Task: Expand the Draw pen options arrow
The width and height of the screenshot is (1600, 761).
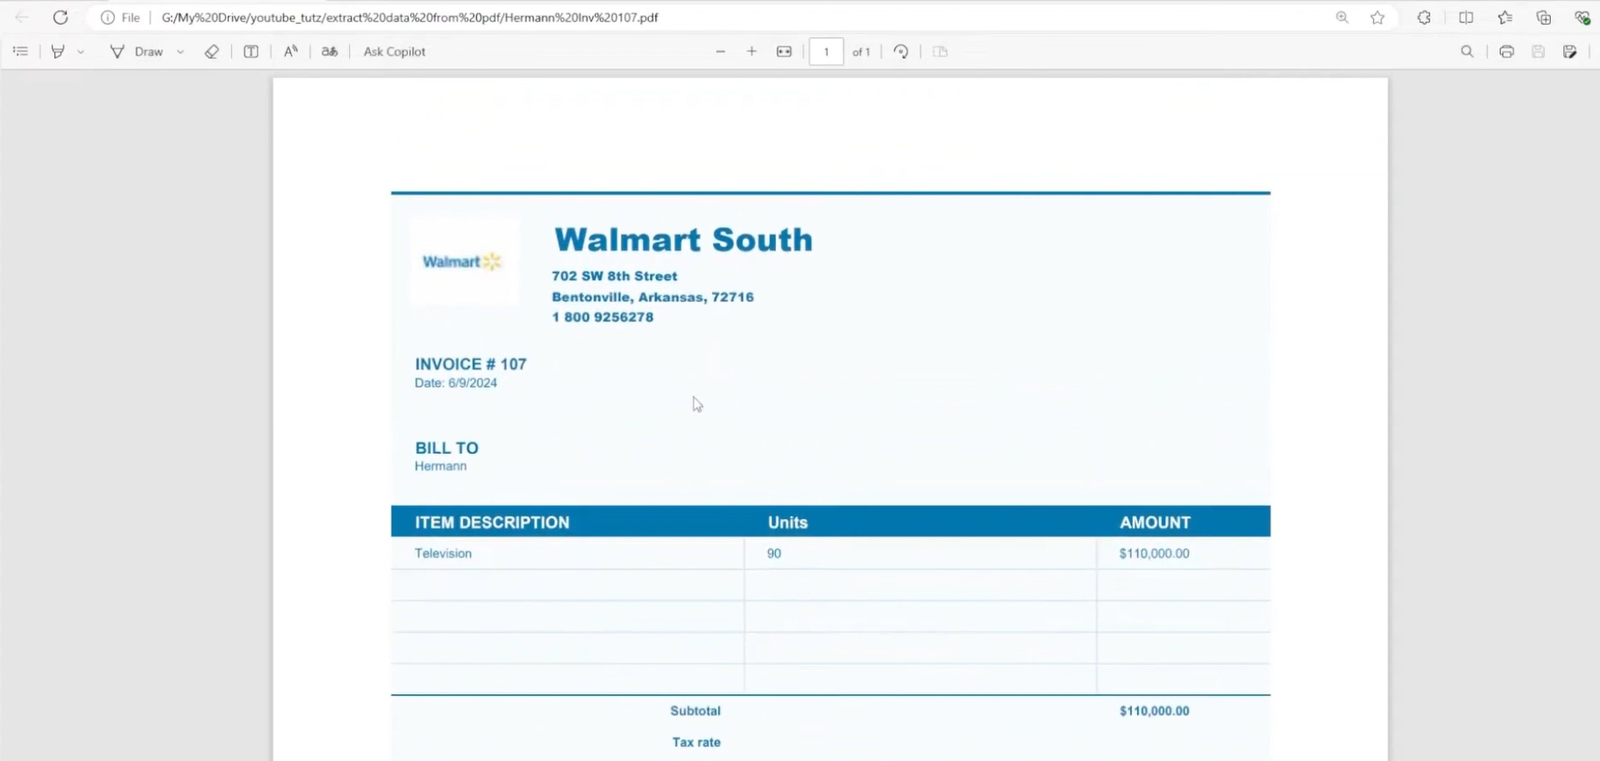Action: [x=180, y=52]
